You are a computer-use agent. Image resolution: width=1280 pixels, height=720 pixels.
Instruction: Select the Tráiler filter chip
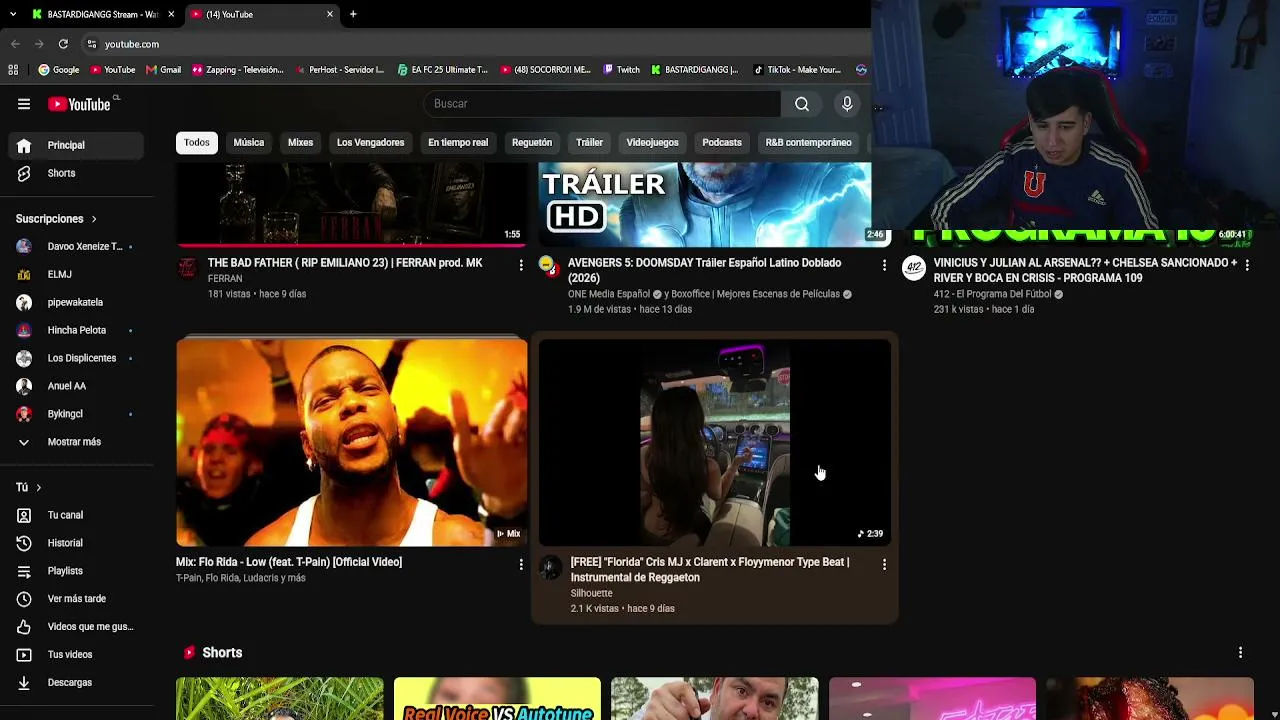coord(589,143)
